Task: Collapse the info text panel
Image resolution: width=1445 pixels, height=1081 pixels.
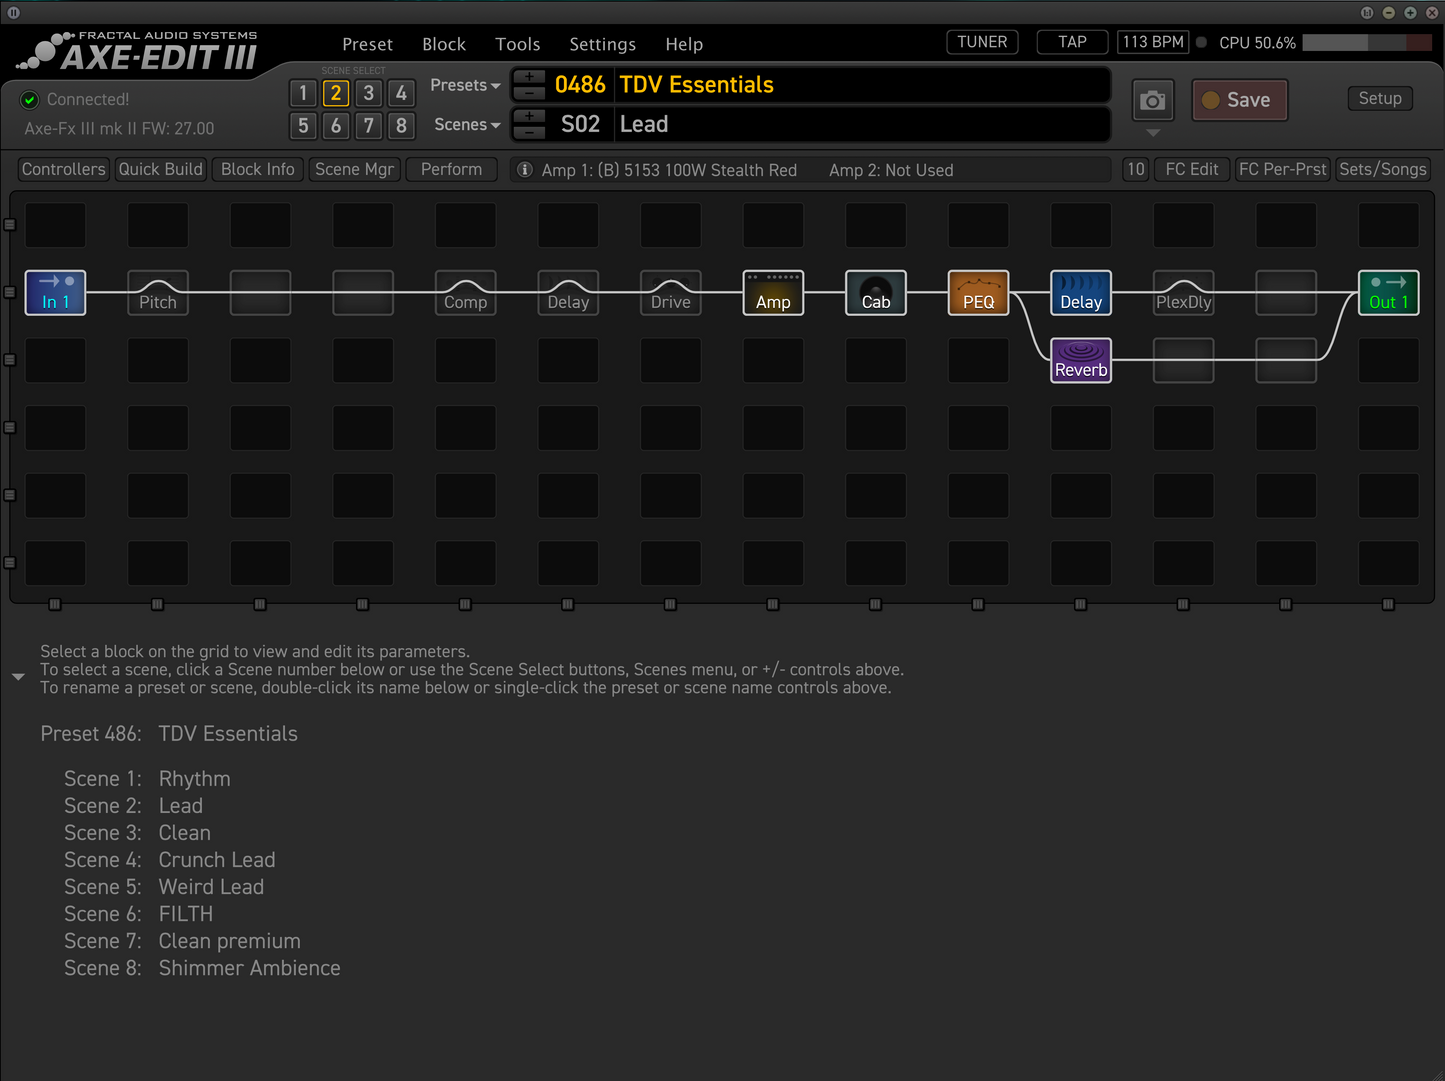Action: (x=18, y=676)
